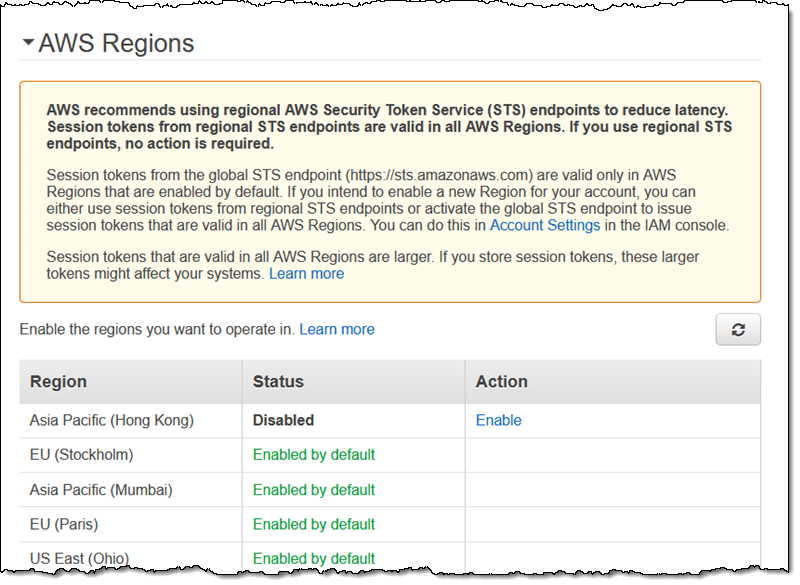The height and width of the screenshot is (585, 800).
Task: Click the Status column header
Action: coord(278,381)
